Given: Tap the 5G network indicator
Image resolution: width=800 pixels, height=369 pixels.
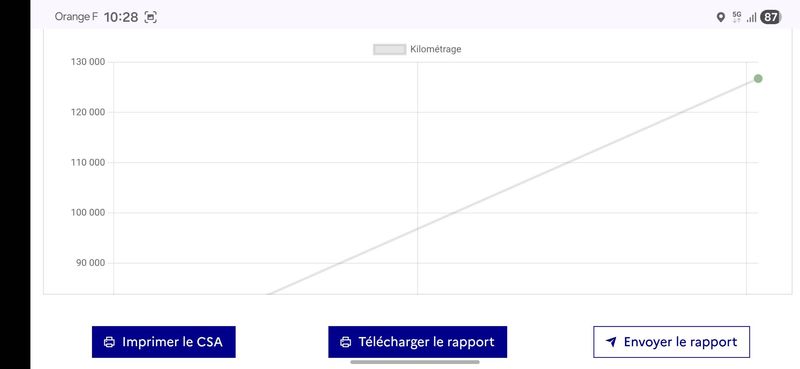Looking at the screenshot, I should pyautogui.click(x=737, y=17).
